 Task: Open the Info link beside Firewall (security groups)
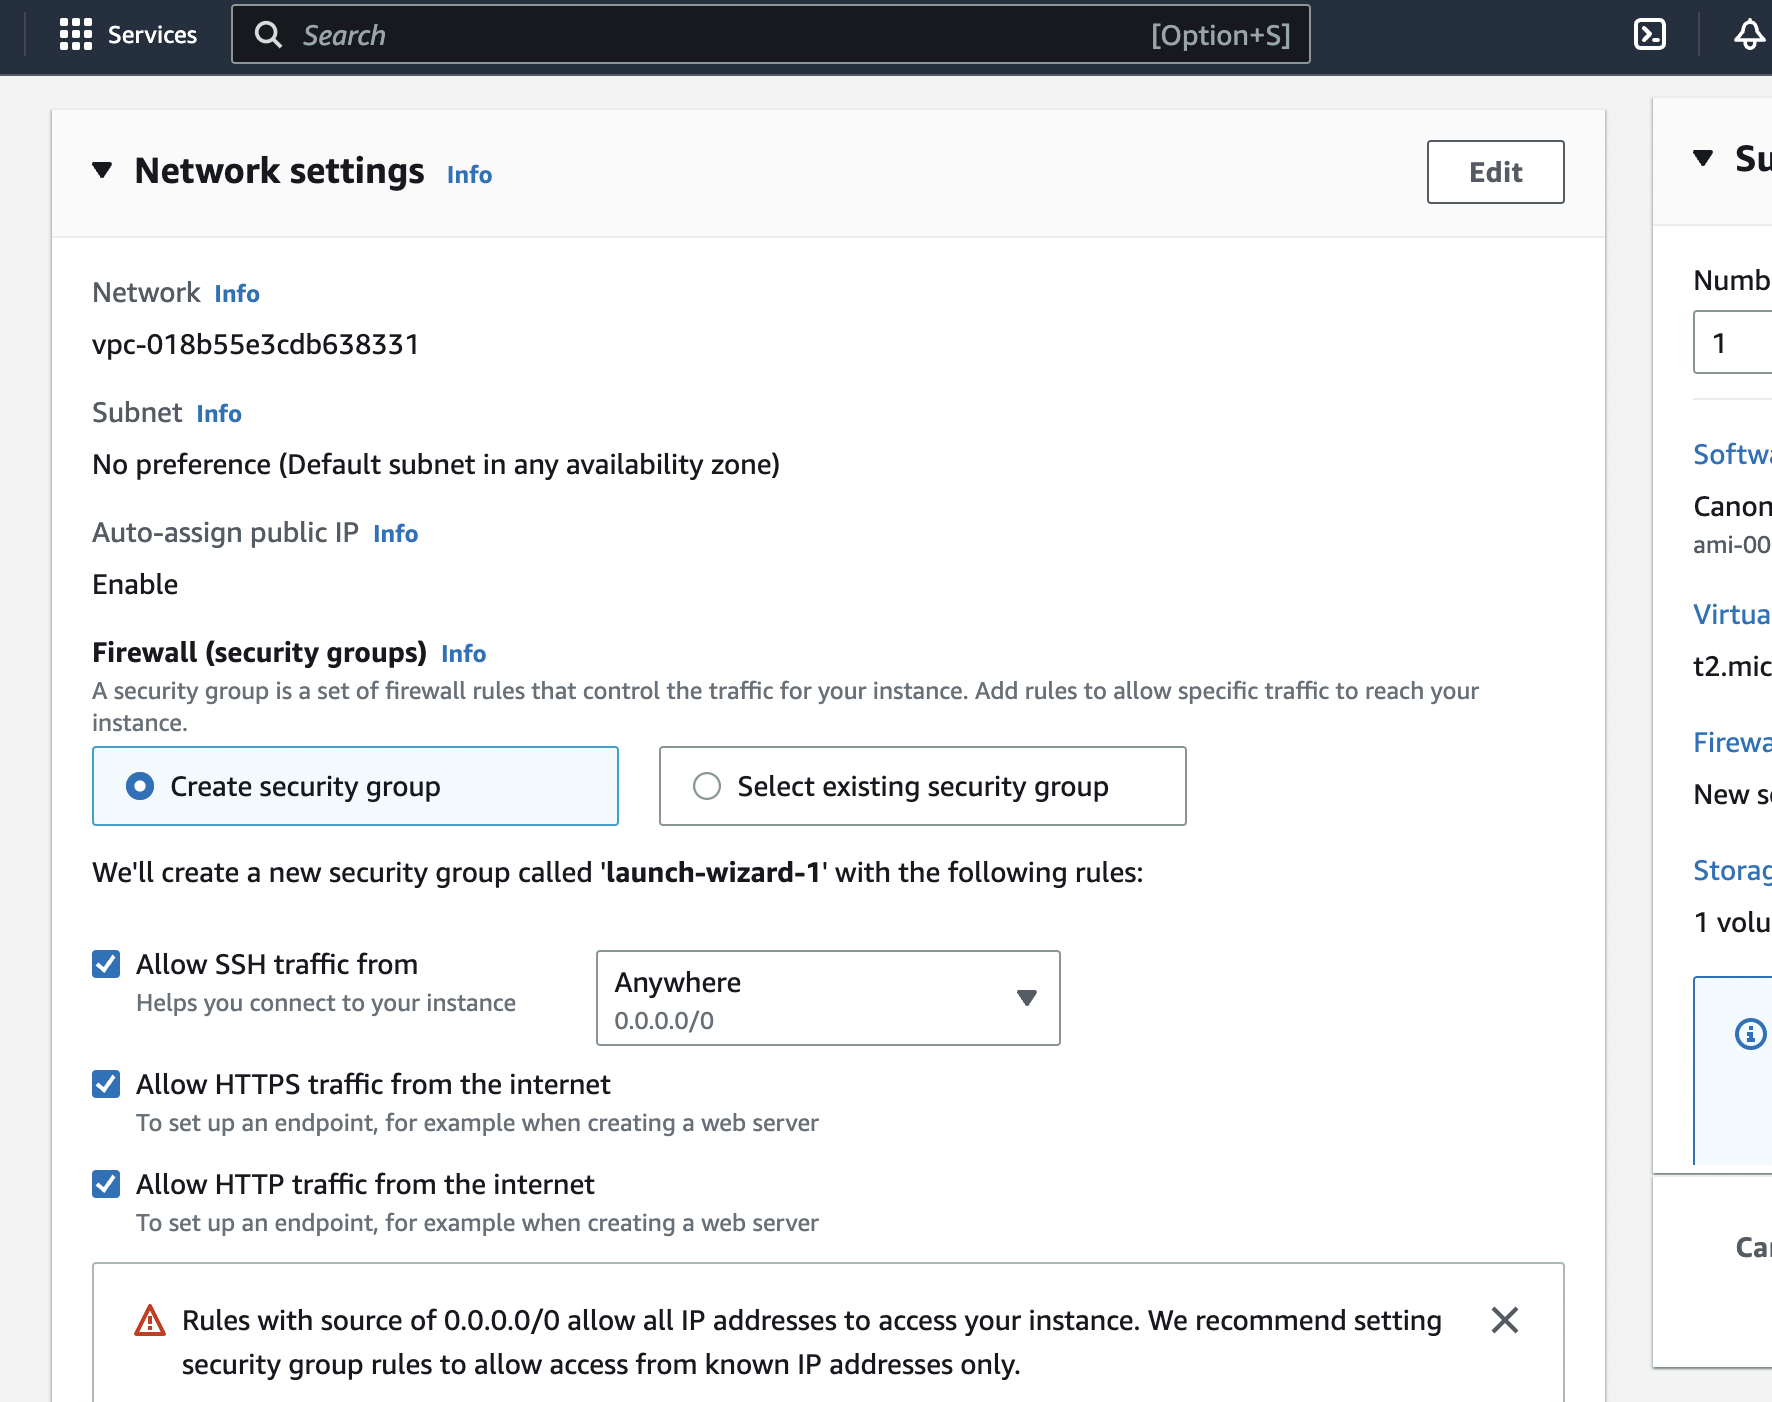pyautogui.click(x=463, y=654)
